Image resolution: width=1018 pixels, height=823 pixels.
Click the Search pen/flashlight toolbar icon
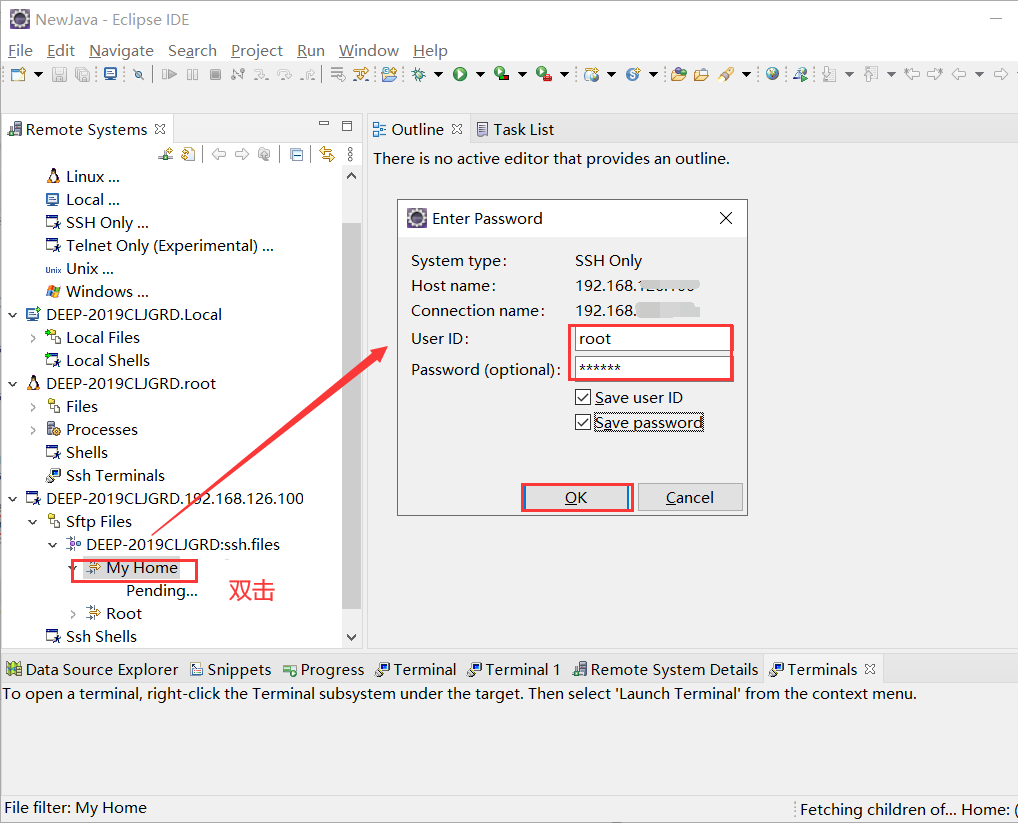click(x=726, y=75)
